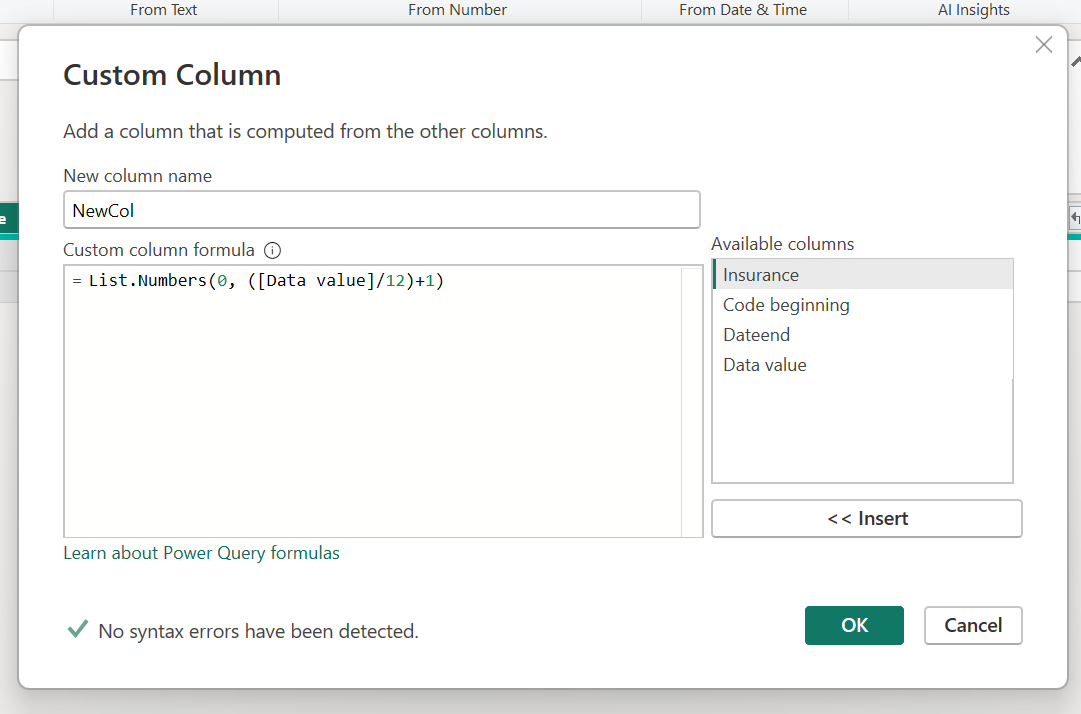1081x714 pixels.
Task: Cancel the custom column dialog
Action: click(973, 625)
